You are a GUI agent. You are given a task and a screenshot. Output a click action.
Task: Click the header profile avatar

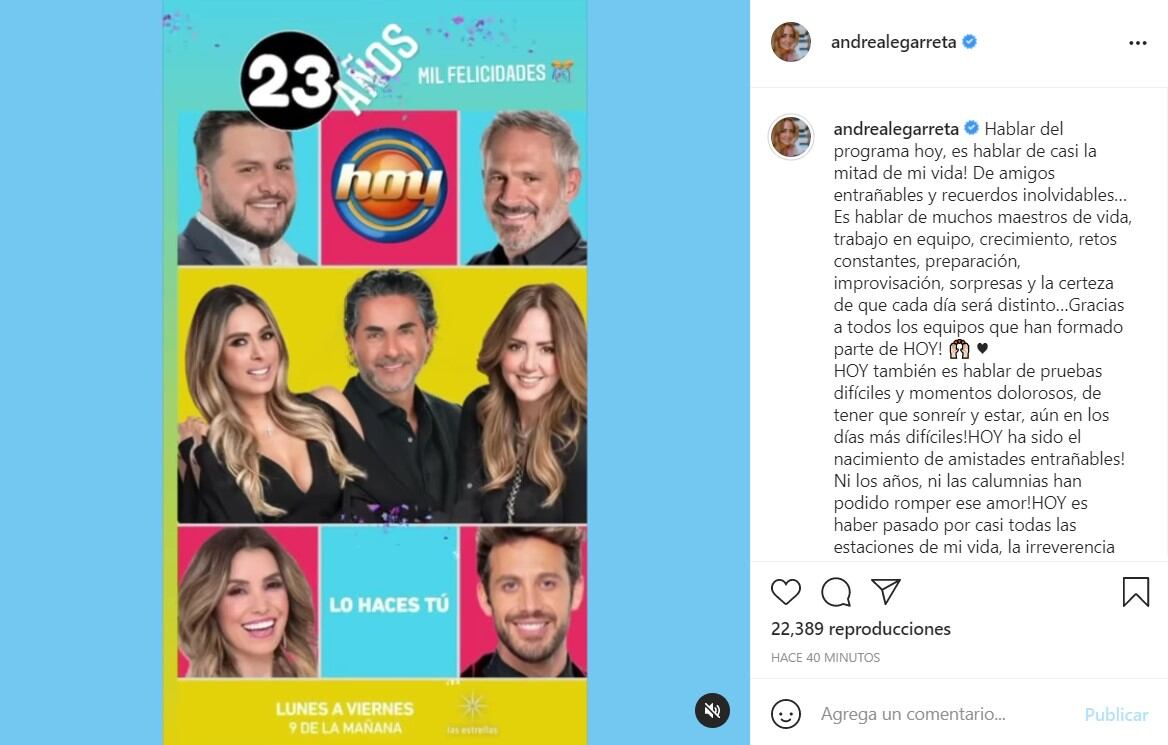pos(790,42)
